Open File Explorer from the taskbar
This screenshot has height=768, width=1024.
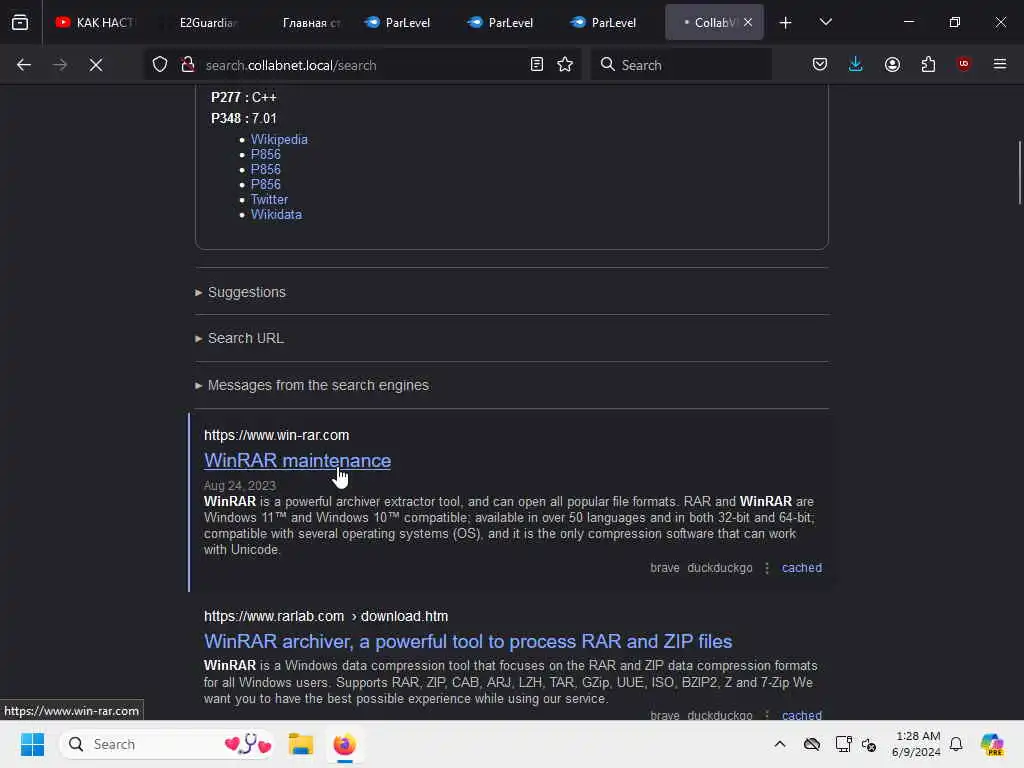(301, 744)
